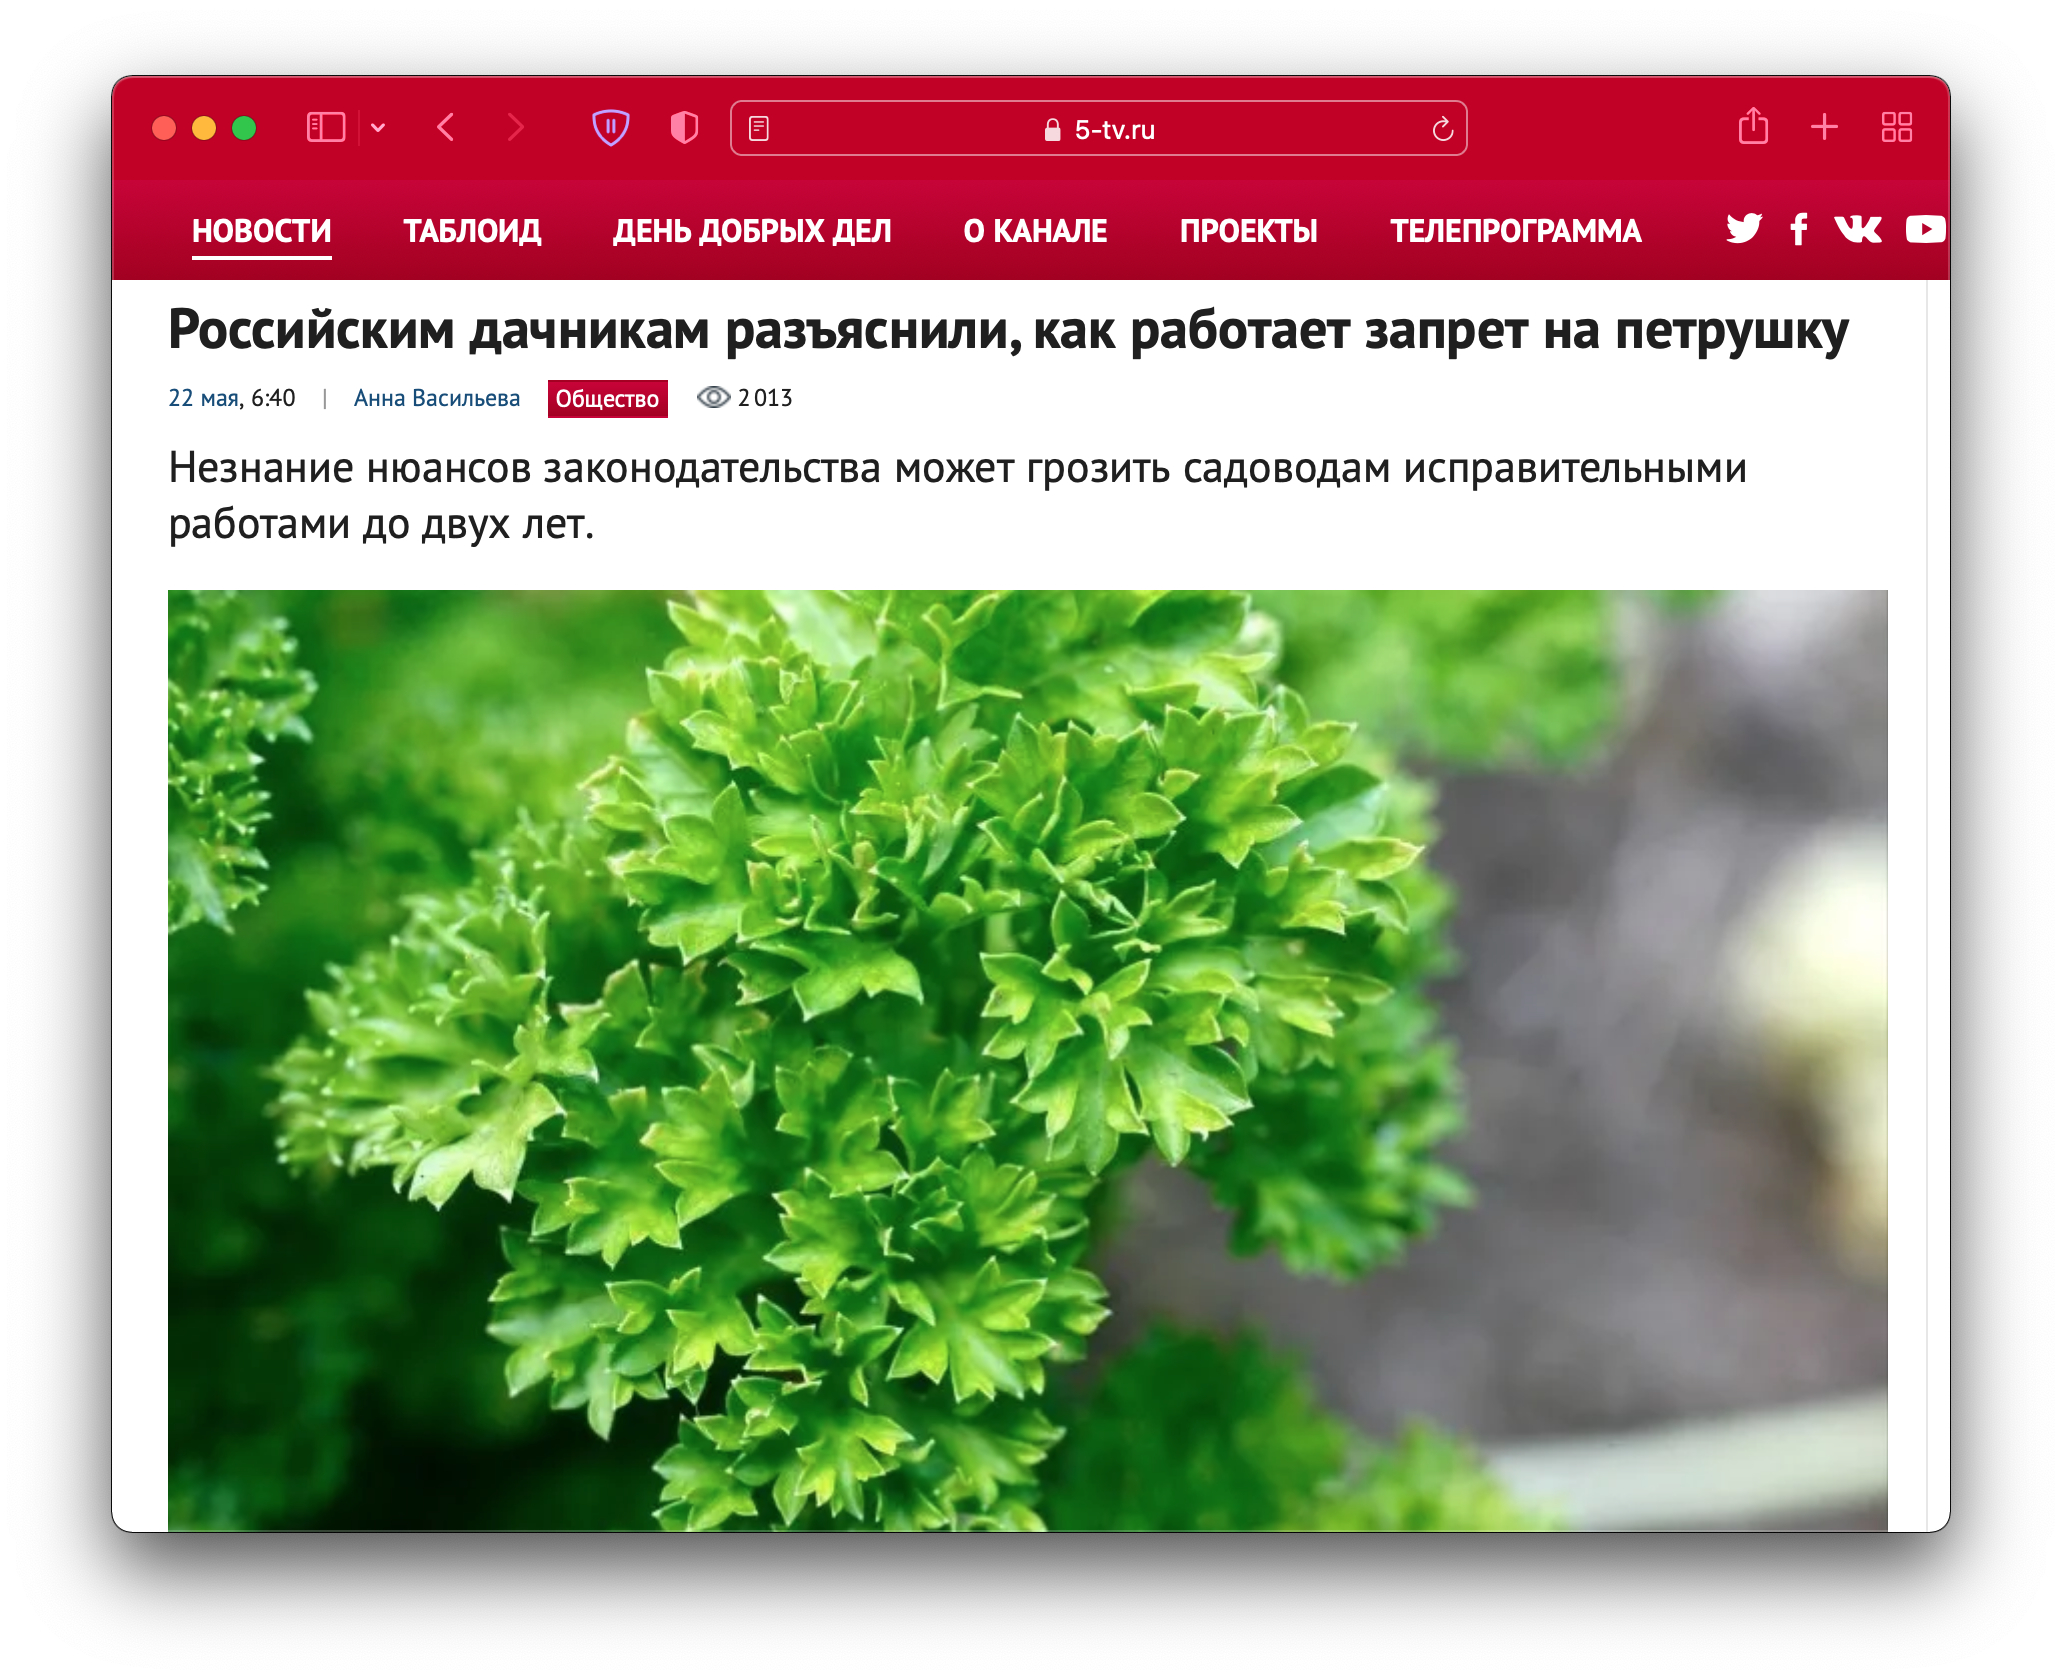Toggle the Safari sidebar panel
The image size is (2062, 1680).
click(x=326, y=128)
